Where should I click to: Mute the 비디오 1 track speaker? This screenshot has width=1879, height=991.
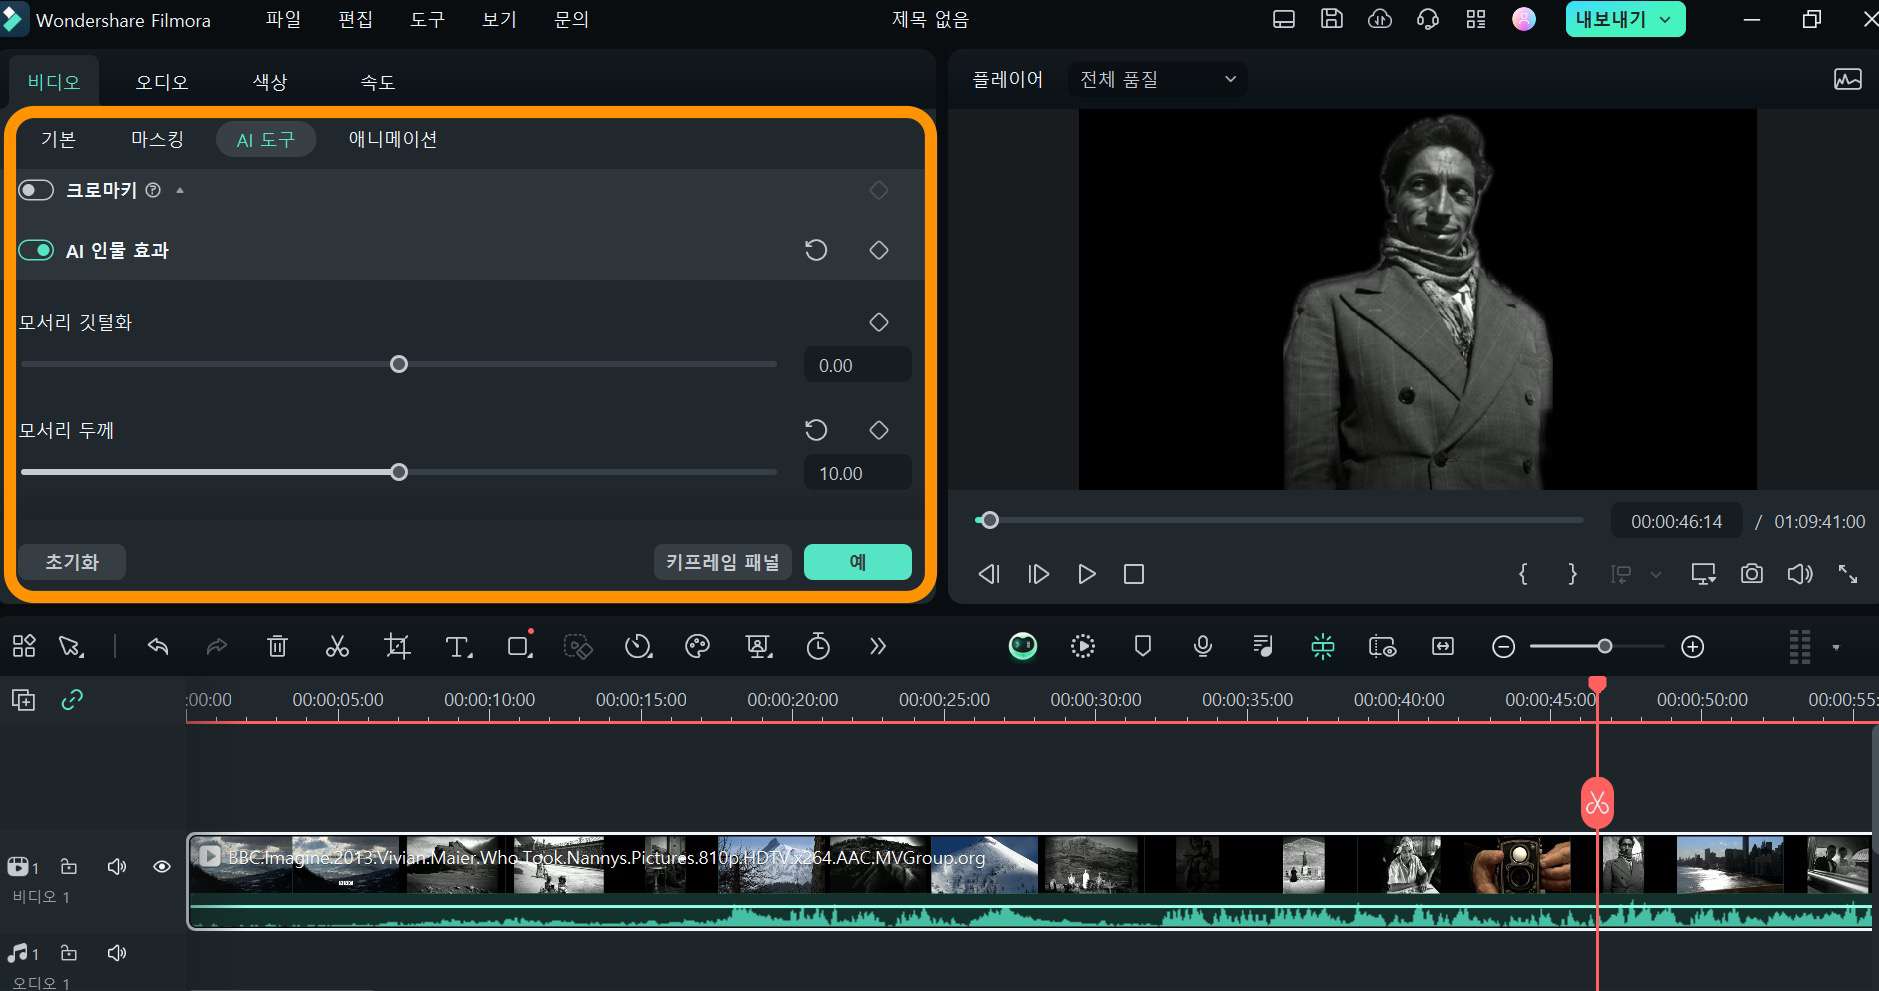[x=117, y=866]
